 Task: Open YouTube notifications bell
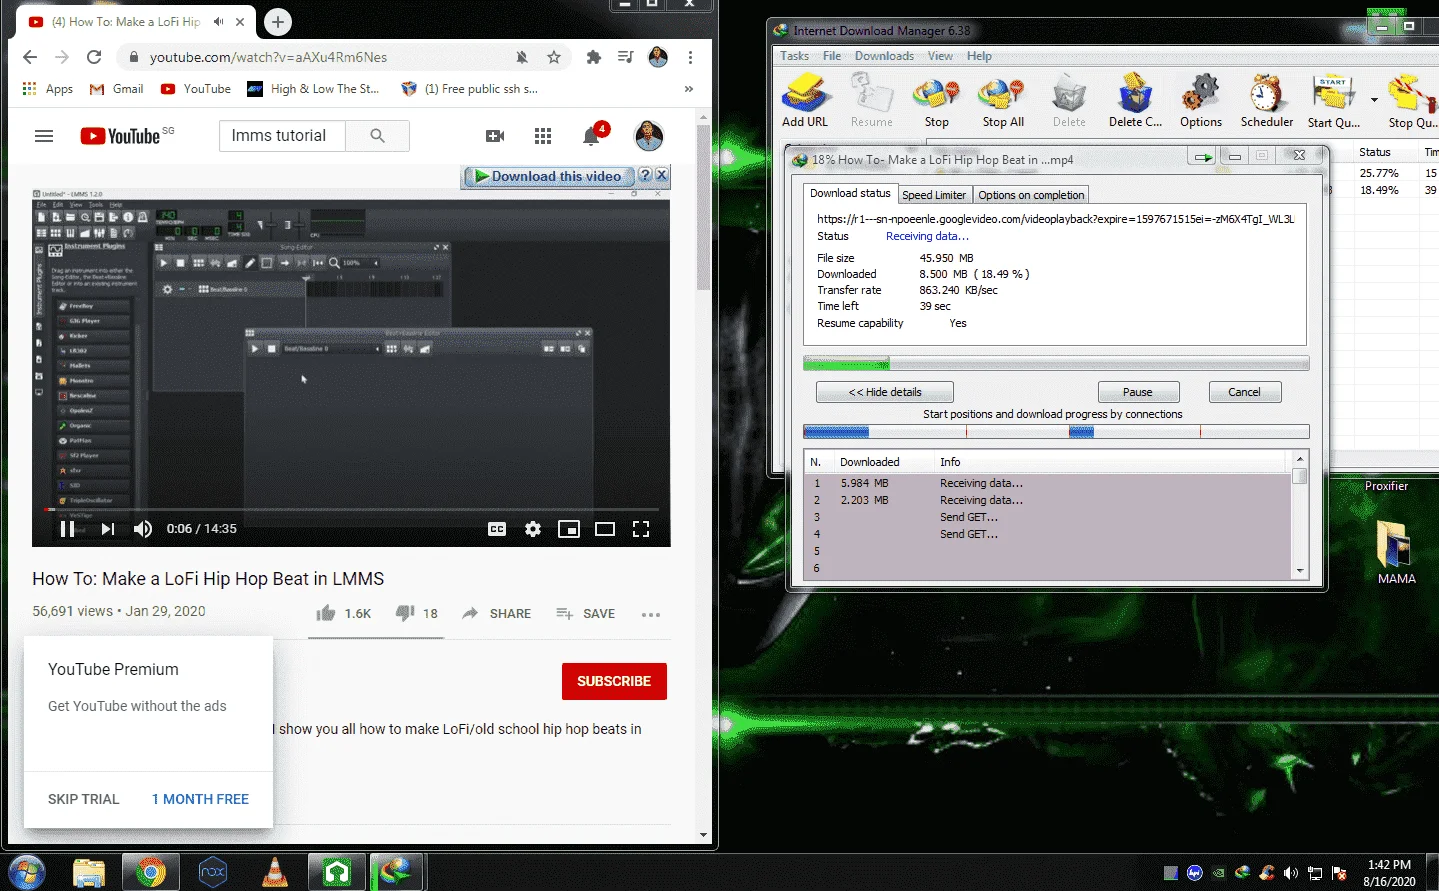point(591,136)
